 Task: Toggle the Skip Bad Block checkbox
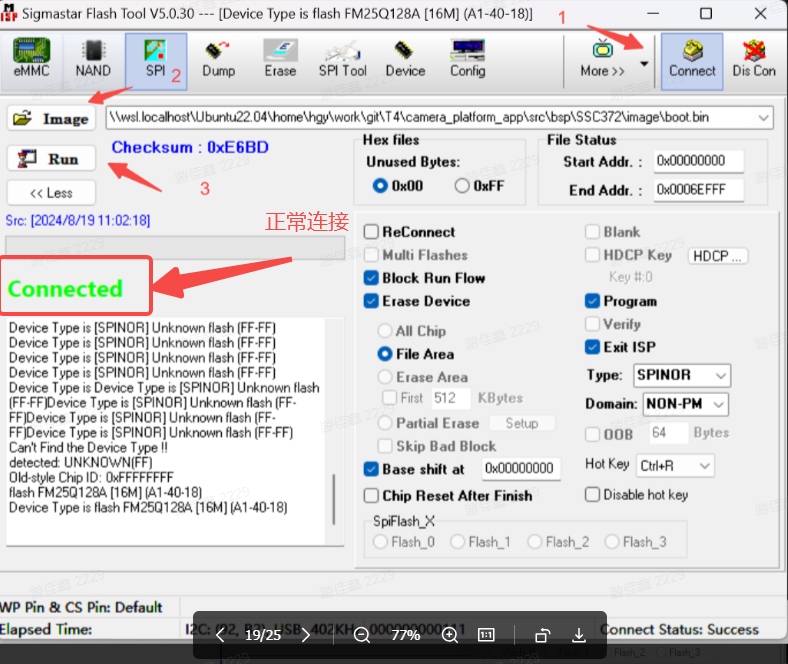(x=385, y=446)
